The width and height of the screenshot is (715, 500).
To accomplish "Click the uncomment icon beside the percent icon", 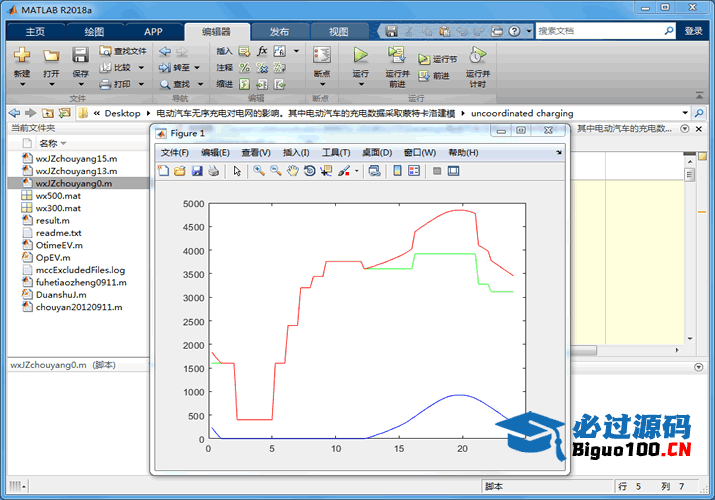I will [x=262, y=68].
